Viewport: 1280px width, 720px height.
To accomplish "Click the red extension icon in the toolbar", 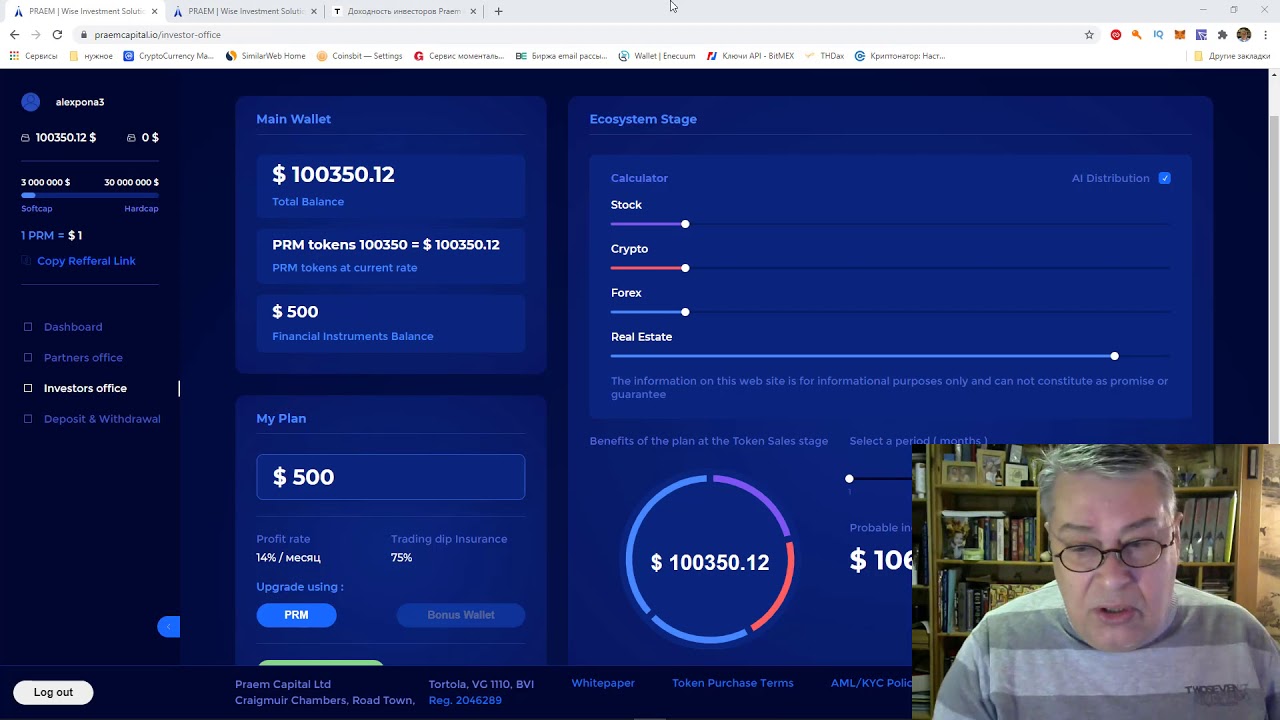I will point(1116,34).
